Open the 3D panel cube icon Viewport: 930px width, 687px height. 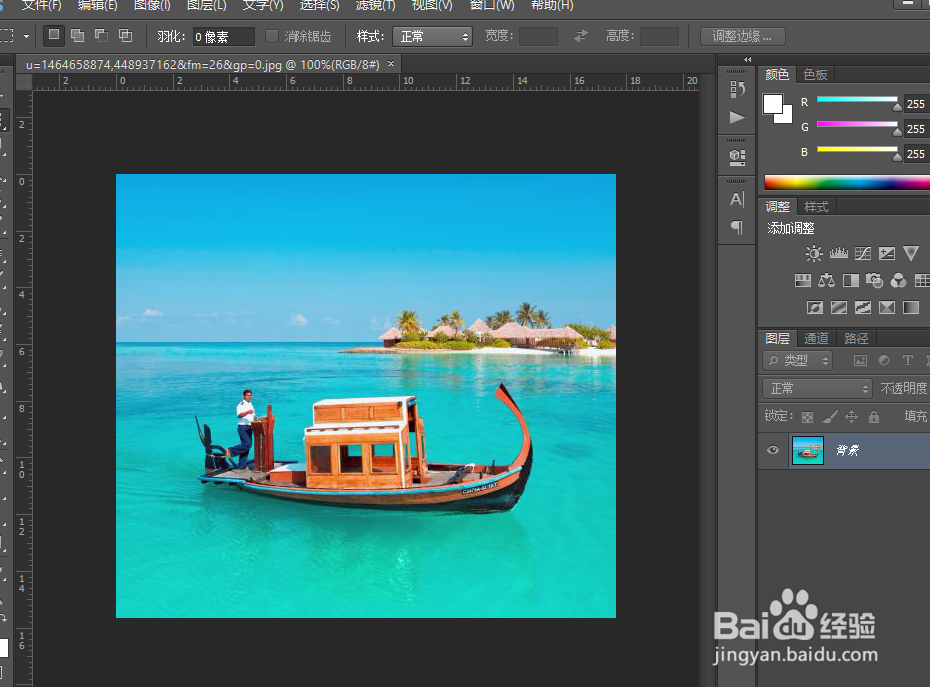[x=737, y=157]
